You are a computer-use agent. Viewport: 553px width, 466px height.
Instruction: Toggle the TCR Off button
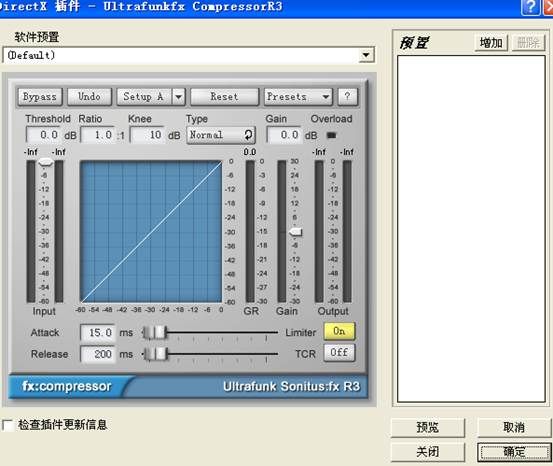point(339,353)
